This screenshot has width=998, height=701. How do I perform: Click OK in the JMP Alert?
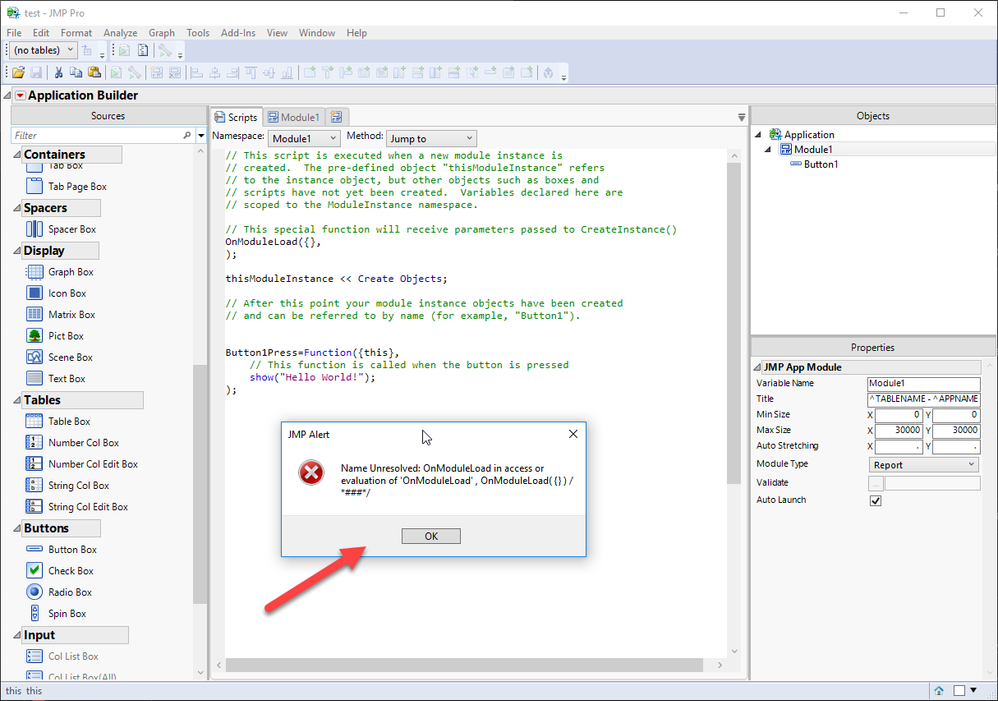431,536
